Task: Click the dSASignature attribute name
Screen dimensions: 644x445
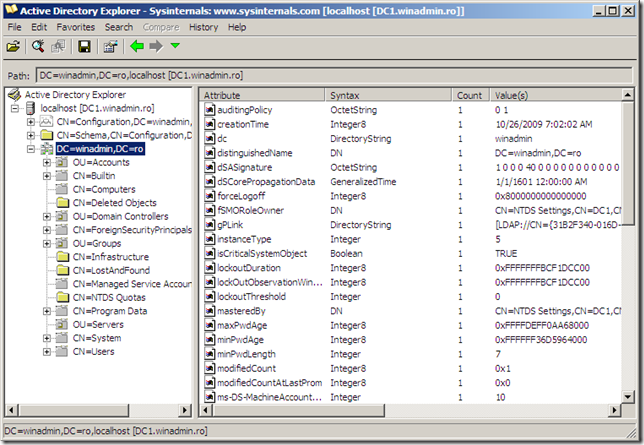Action: click(x=244, y=168)
